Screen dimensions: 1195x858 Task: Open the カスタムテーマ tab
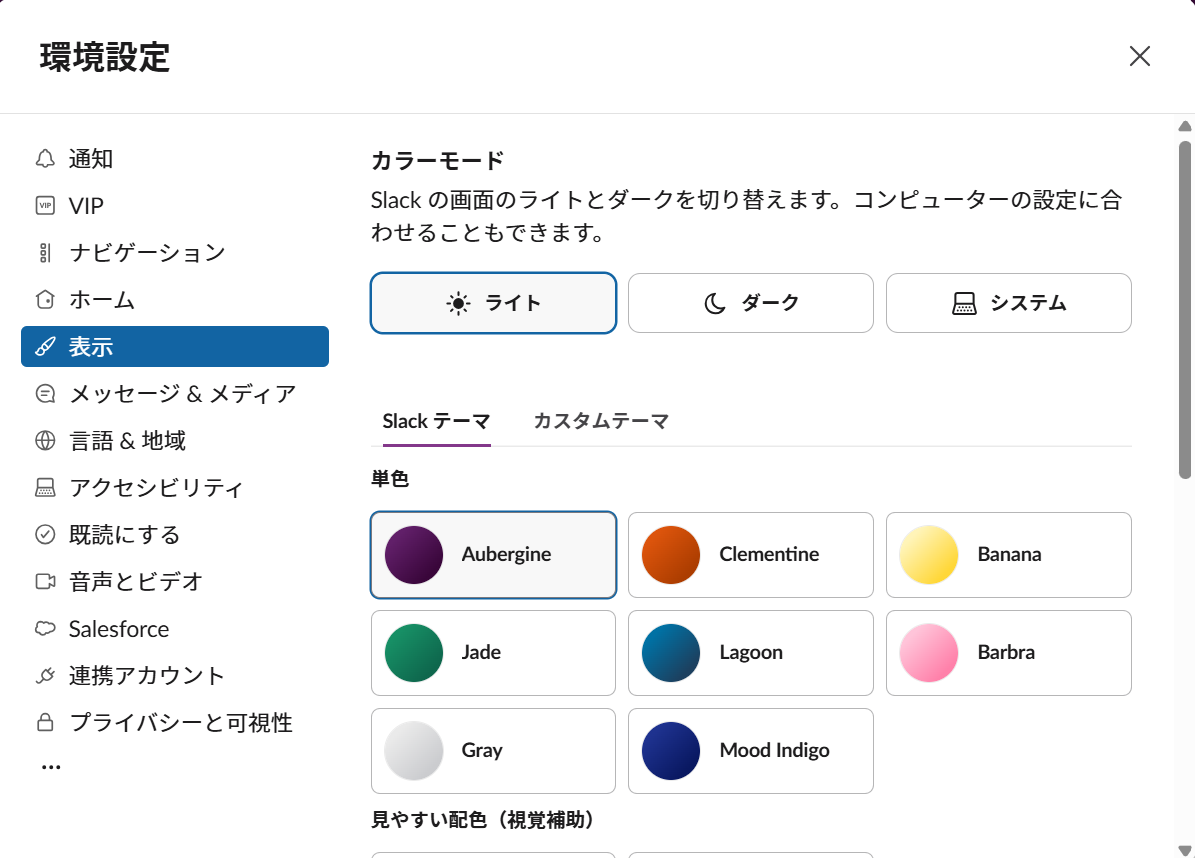coord(601,421)
